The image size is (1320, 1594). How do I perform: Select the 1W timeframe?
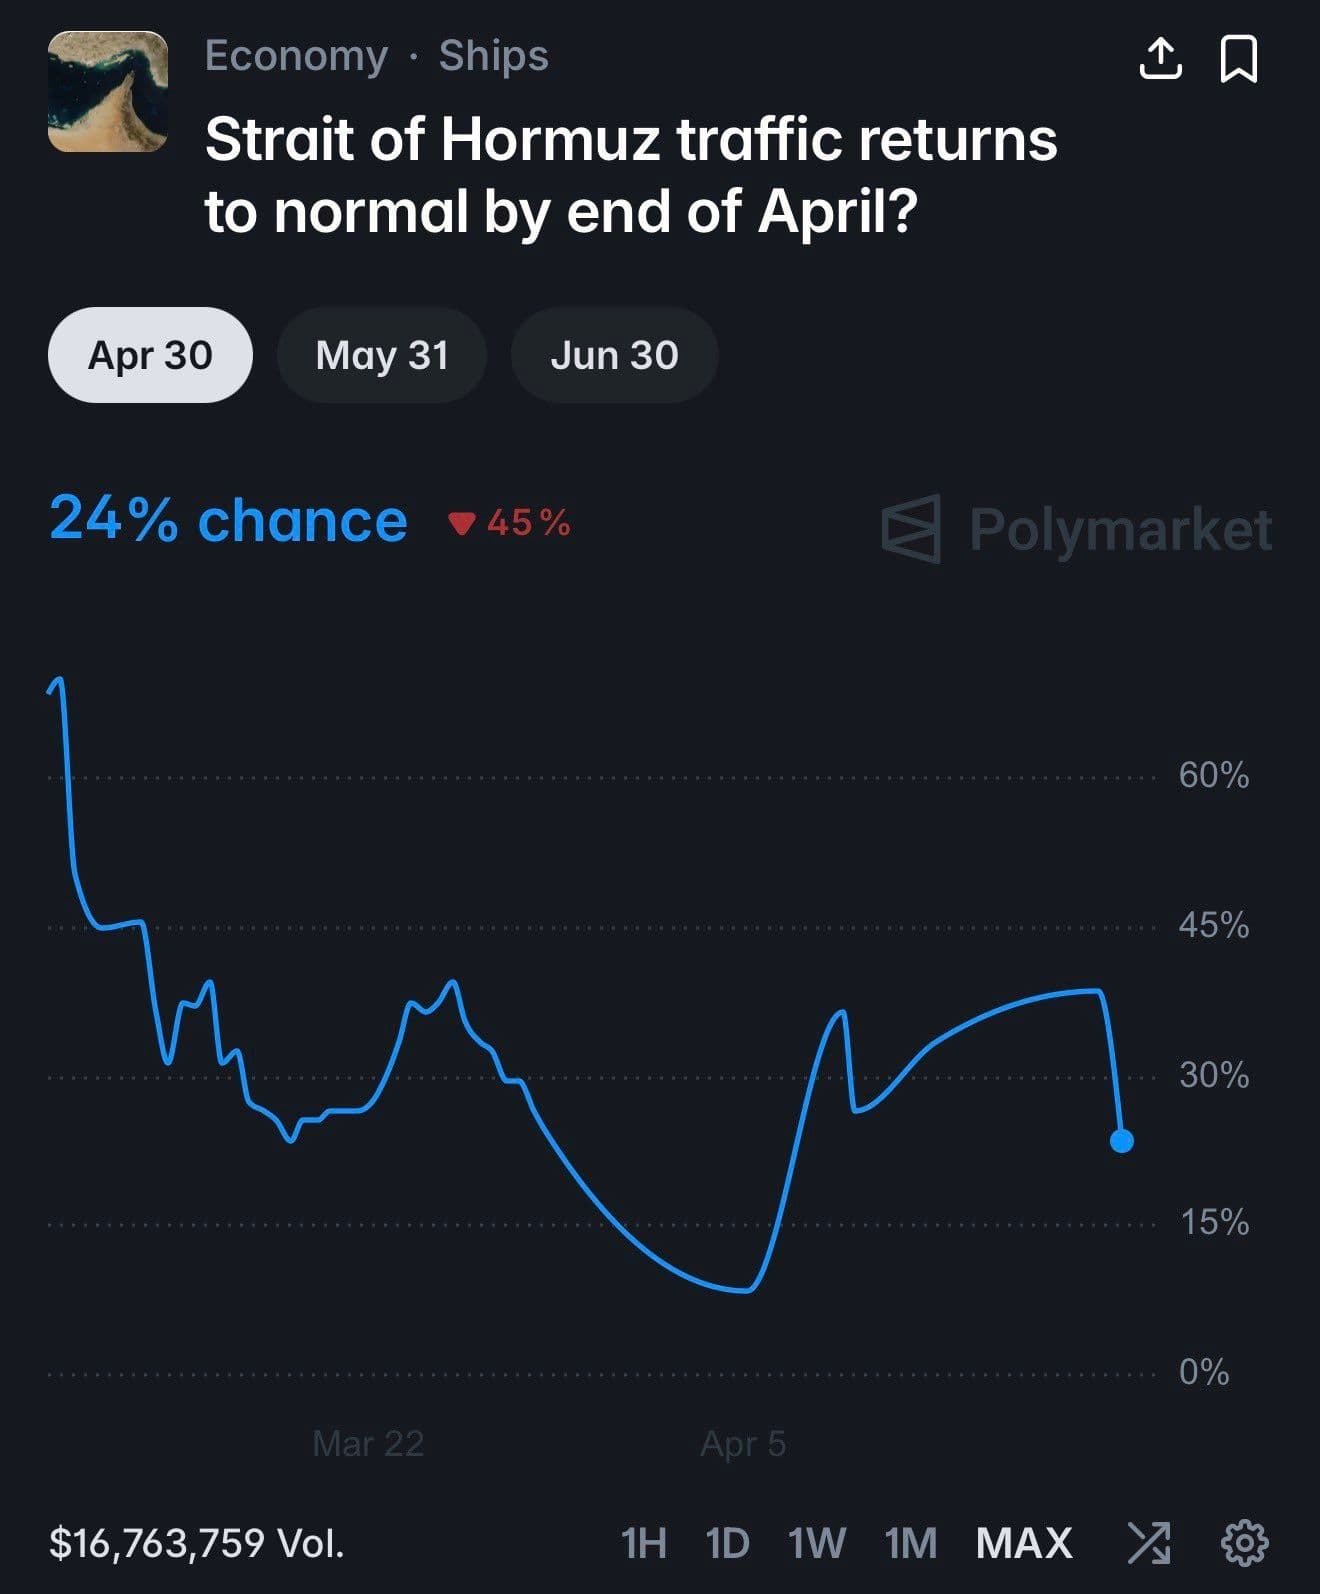(814, 1540)
